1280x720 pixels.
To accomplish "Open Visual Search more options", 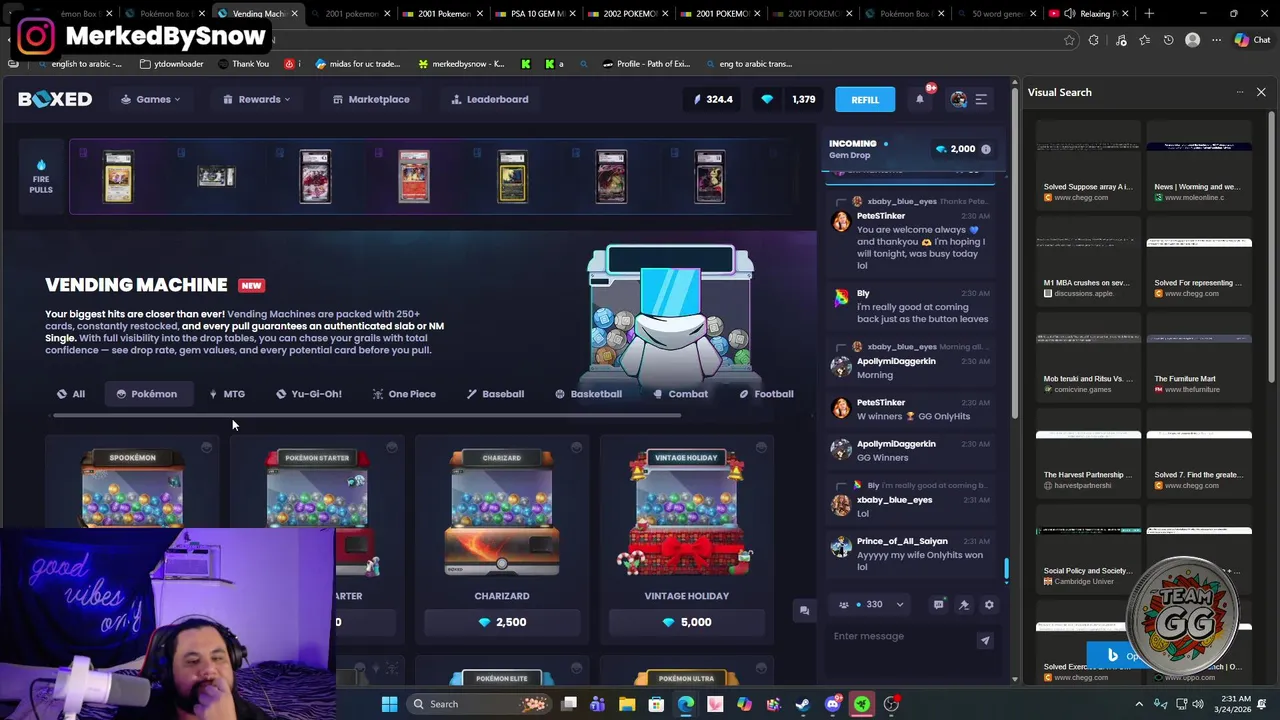I will pos(1239,92).
